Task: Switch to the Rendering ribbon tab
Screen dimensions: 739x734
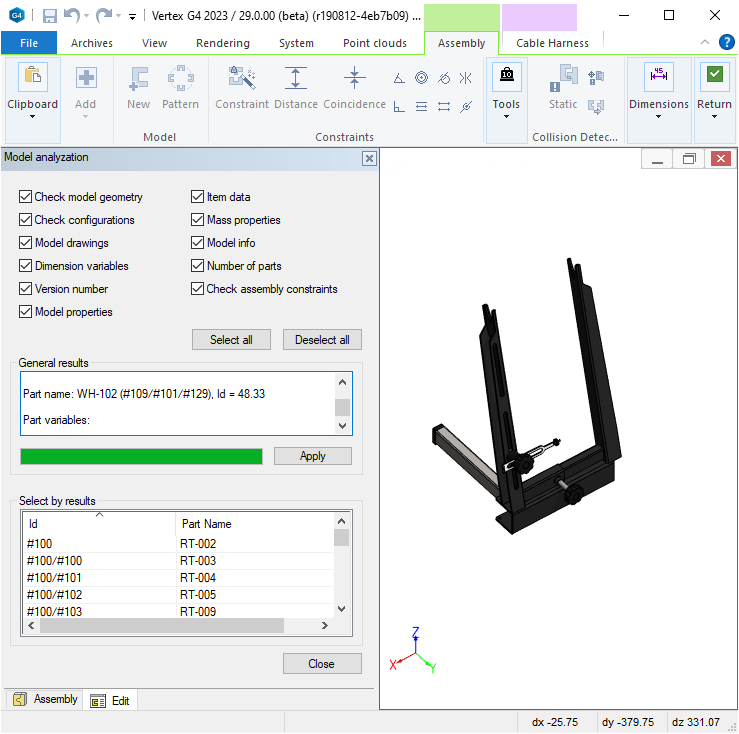Action: (x=222, y=43)
